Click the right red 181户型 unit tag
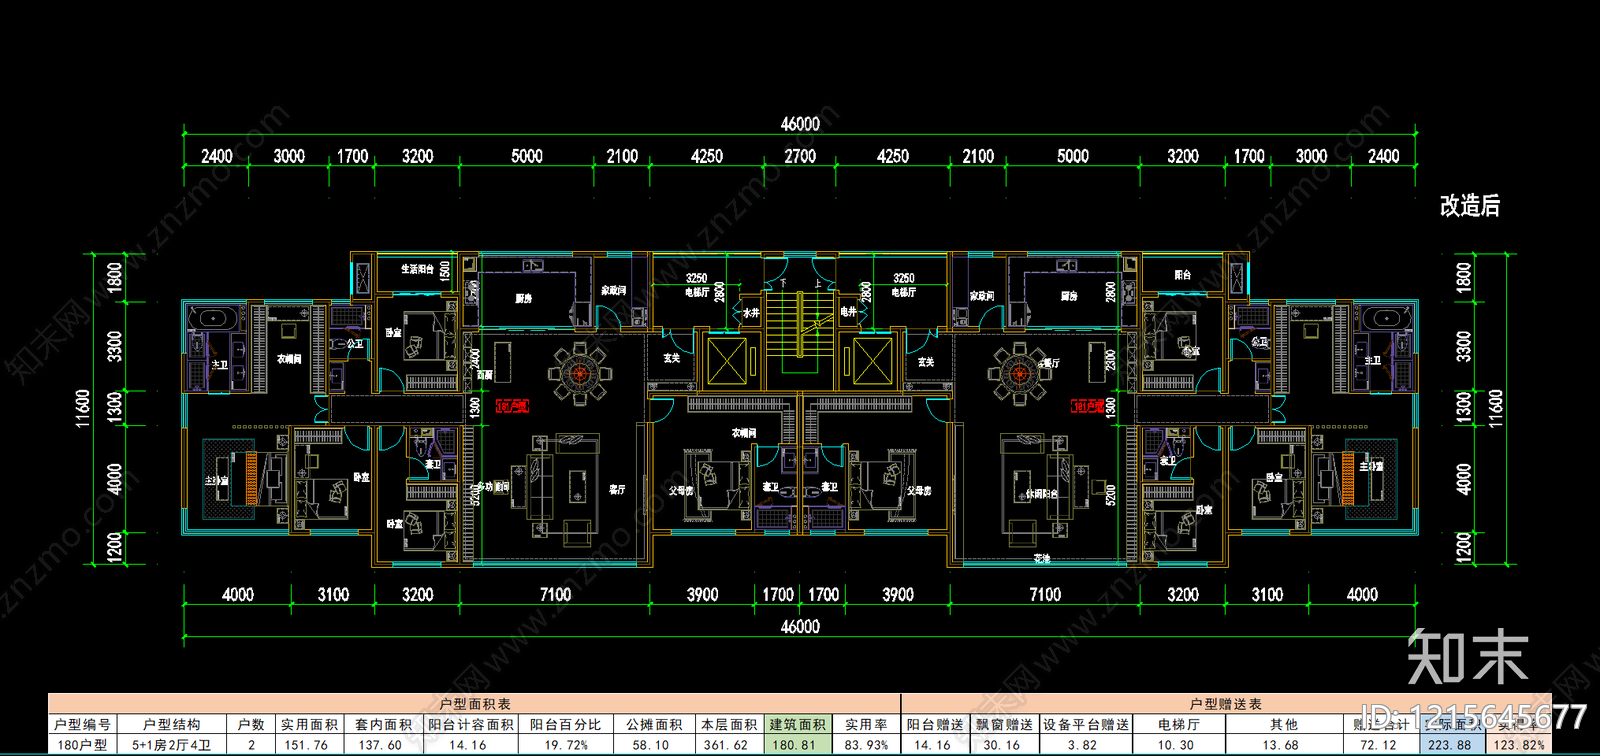1600x756 pixels. [1088, 406]
